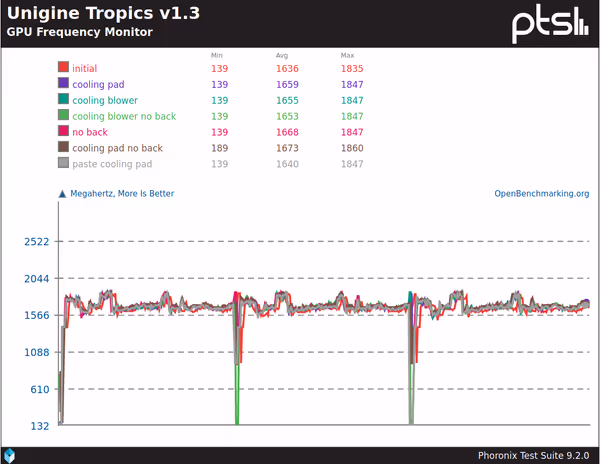Select the 'no back' legend label

pos(90,132)
